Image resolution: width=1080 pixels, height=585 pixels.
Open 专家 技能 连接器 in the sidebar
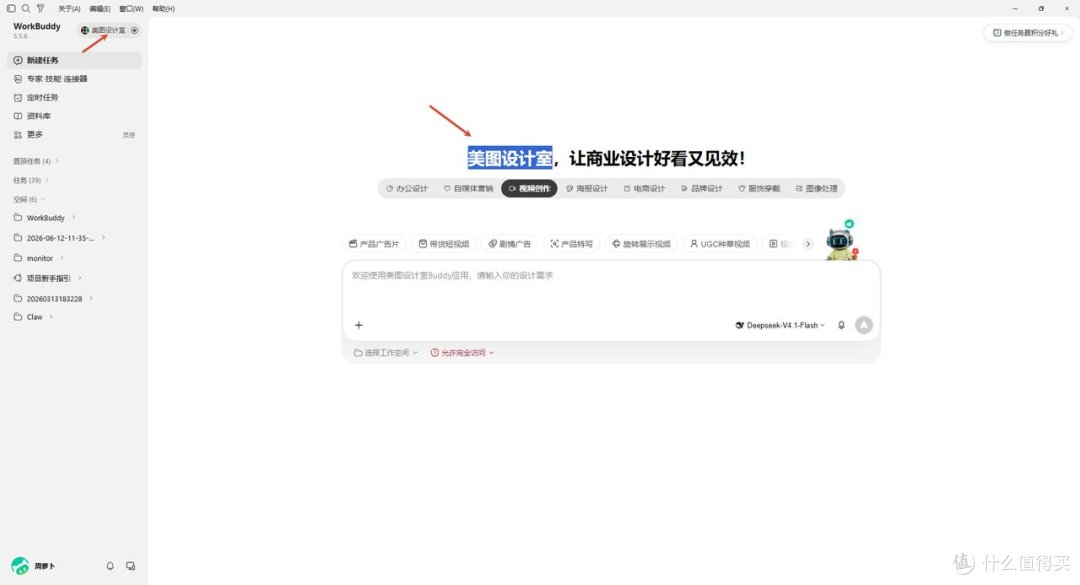coord(74,79)
